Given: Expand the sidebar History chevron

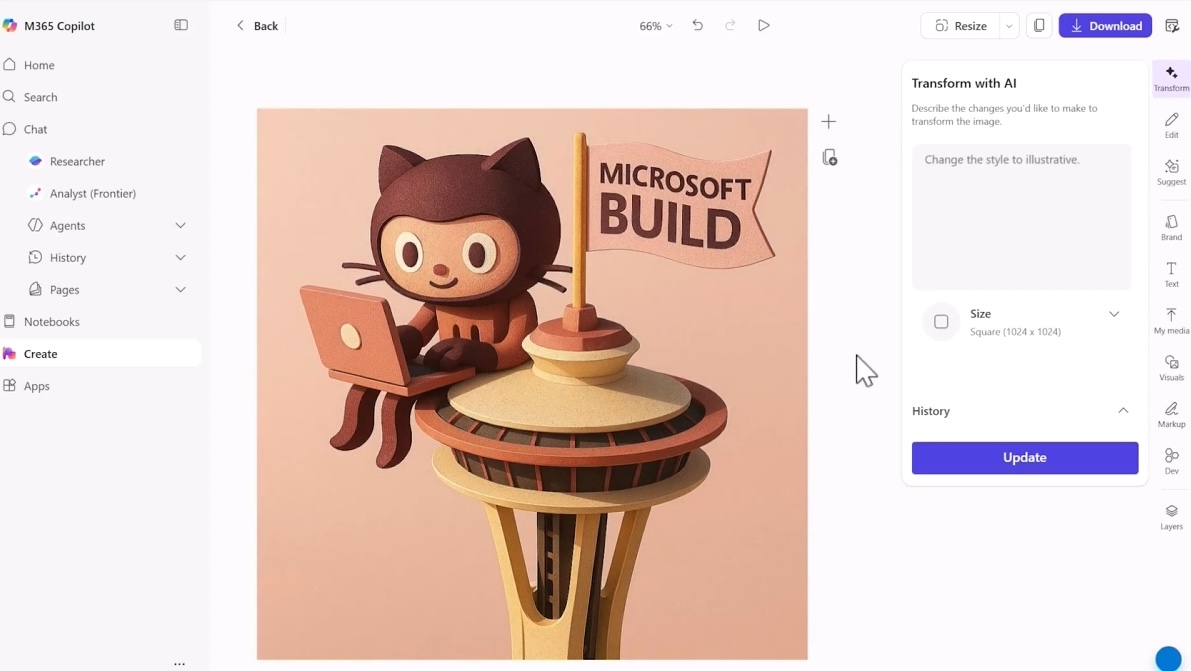Looking at the screenshot, I should 180,258.
